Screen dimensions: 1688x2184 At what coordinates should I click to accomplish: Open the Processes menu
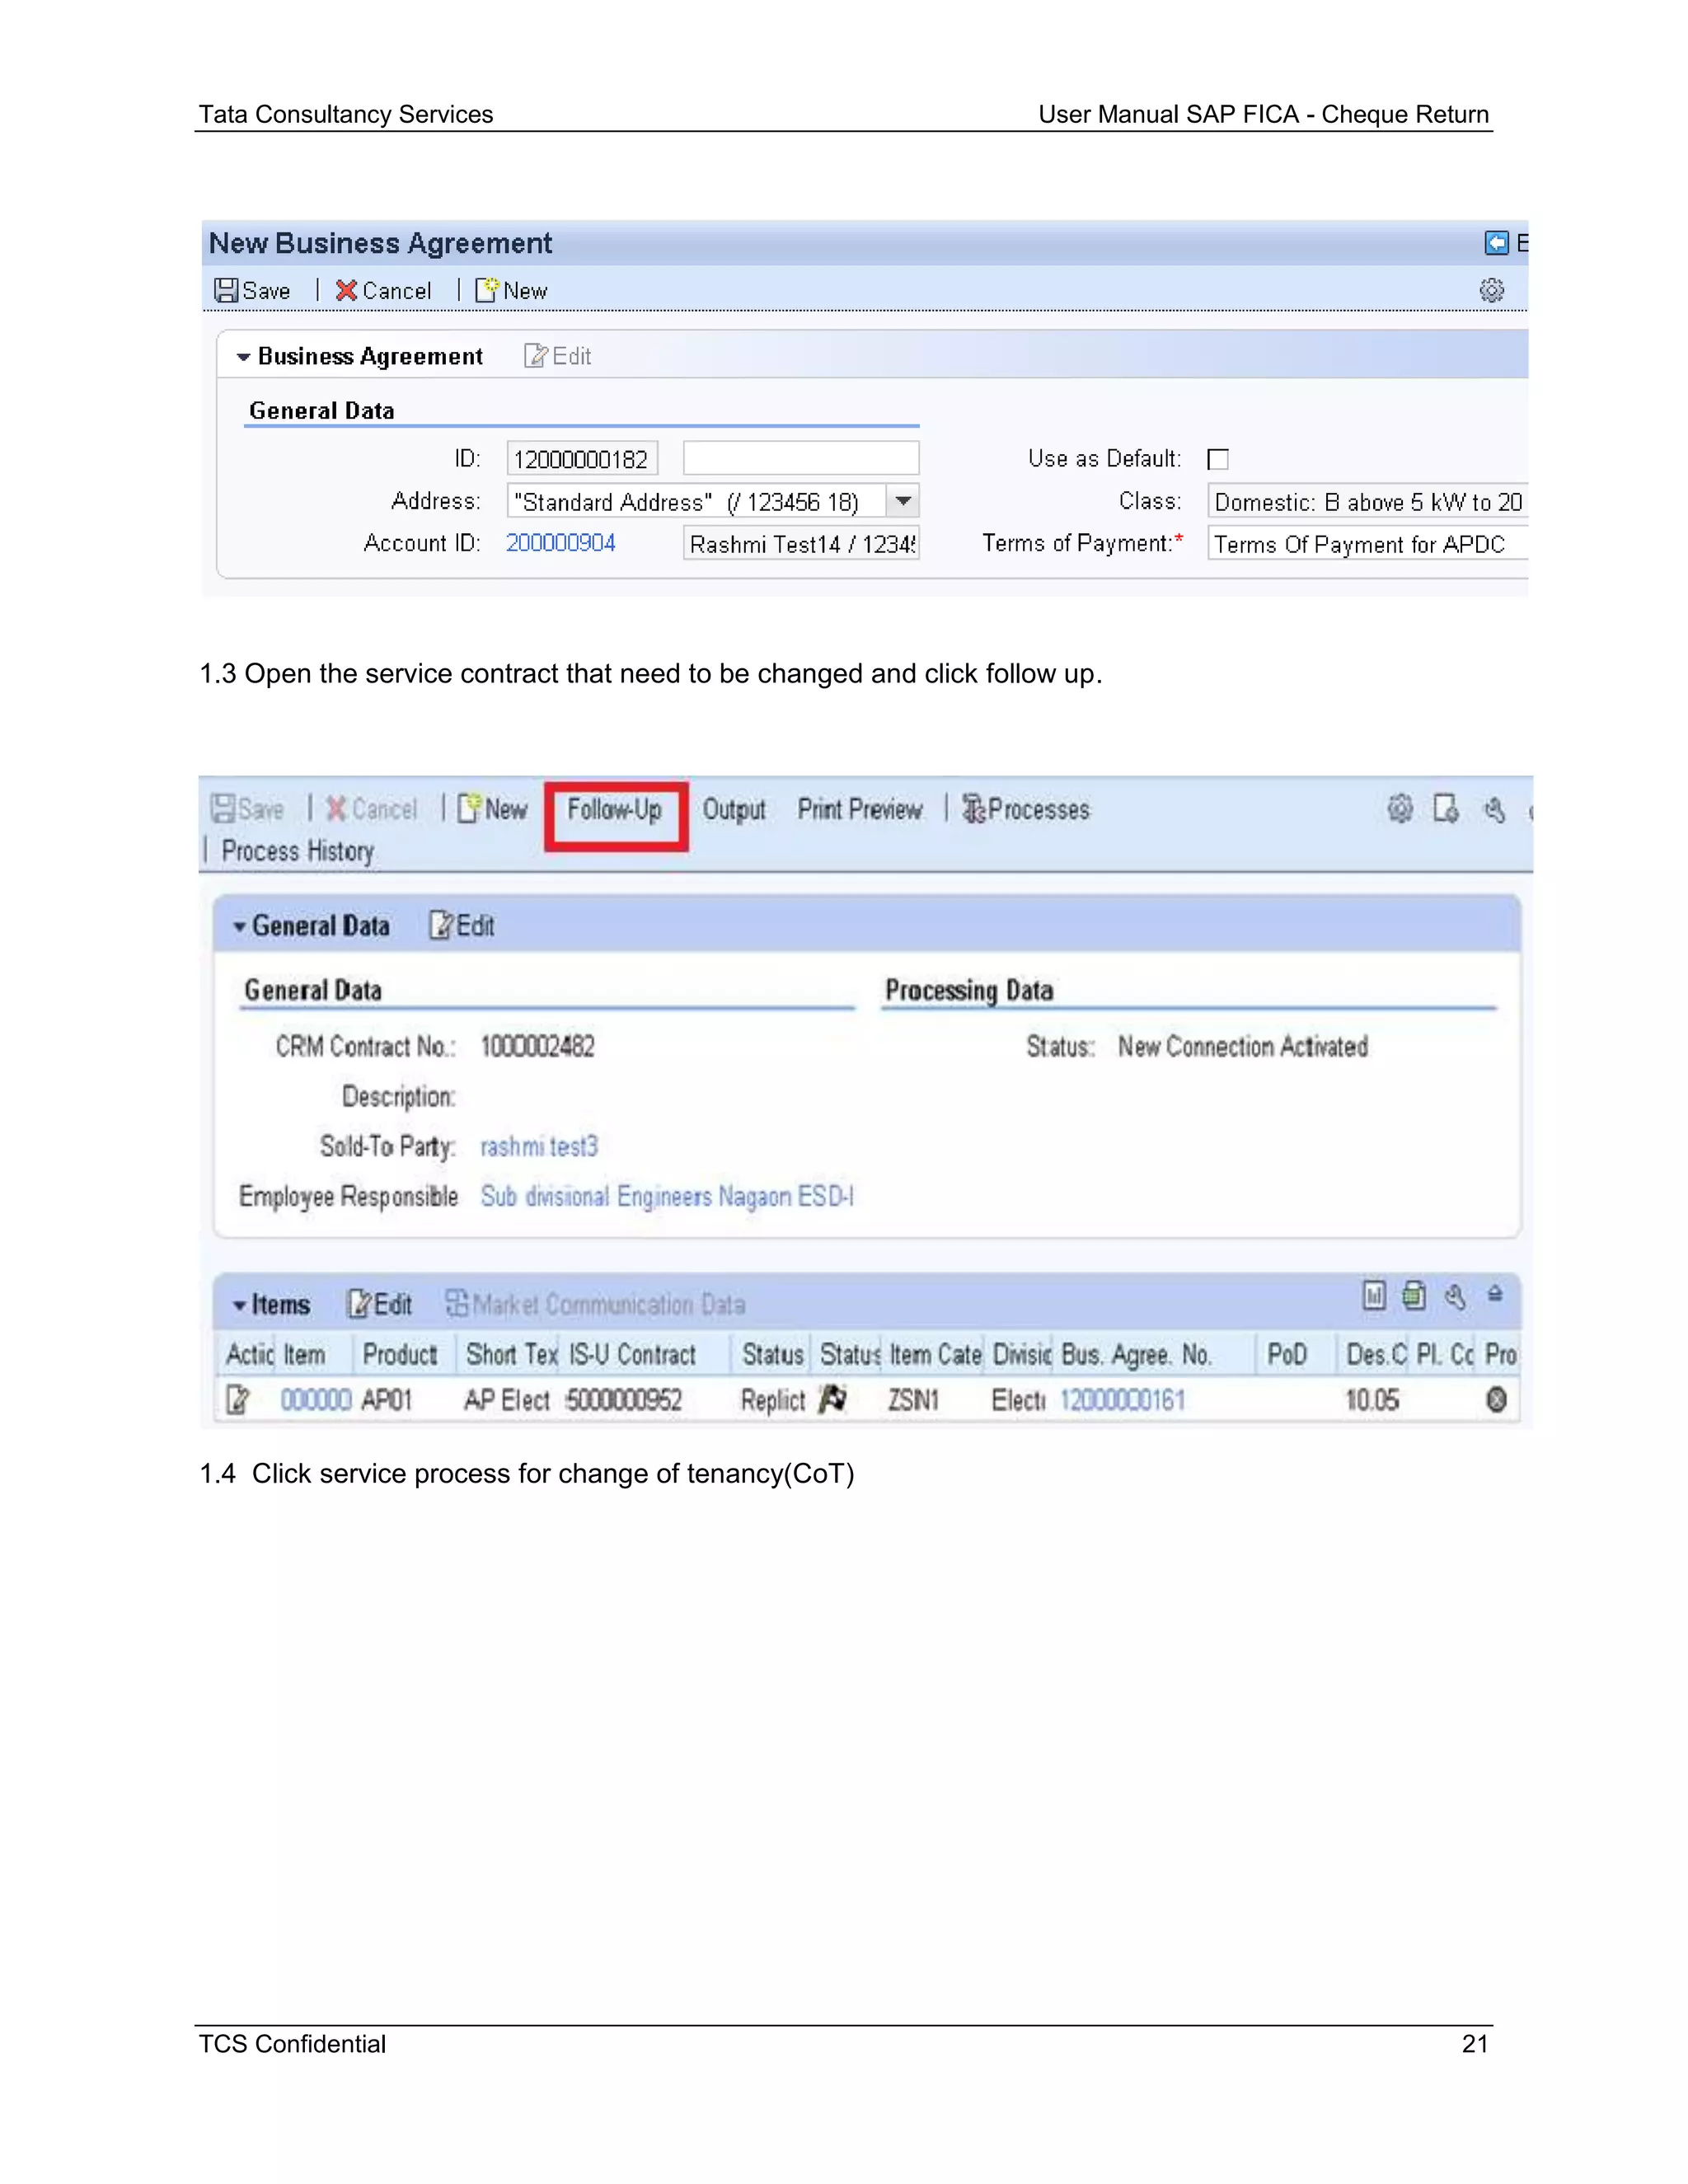(x=1026, y=809)
